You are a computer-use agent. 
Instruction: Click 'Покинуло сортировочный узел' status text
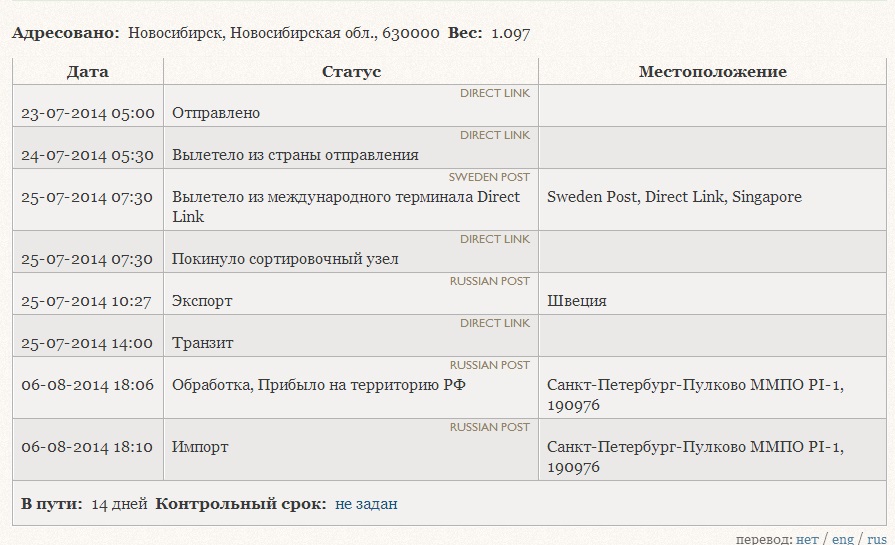285,259
